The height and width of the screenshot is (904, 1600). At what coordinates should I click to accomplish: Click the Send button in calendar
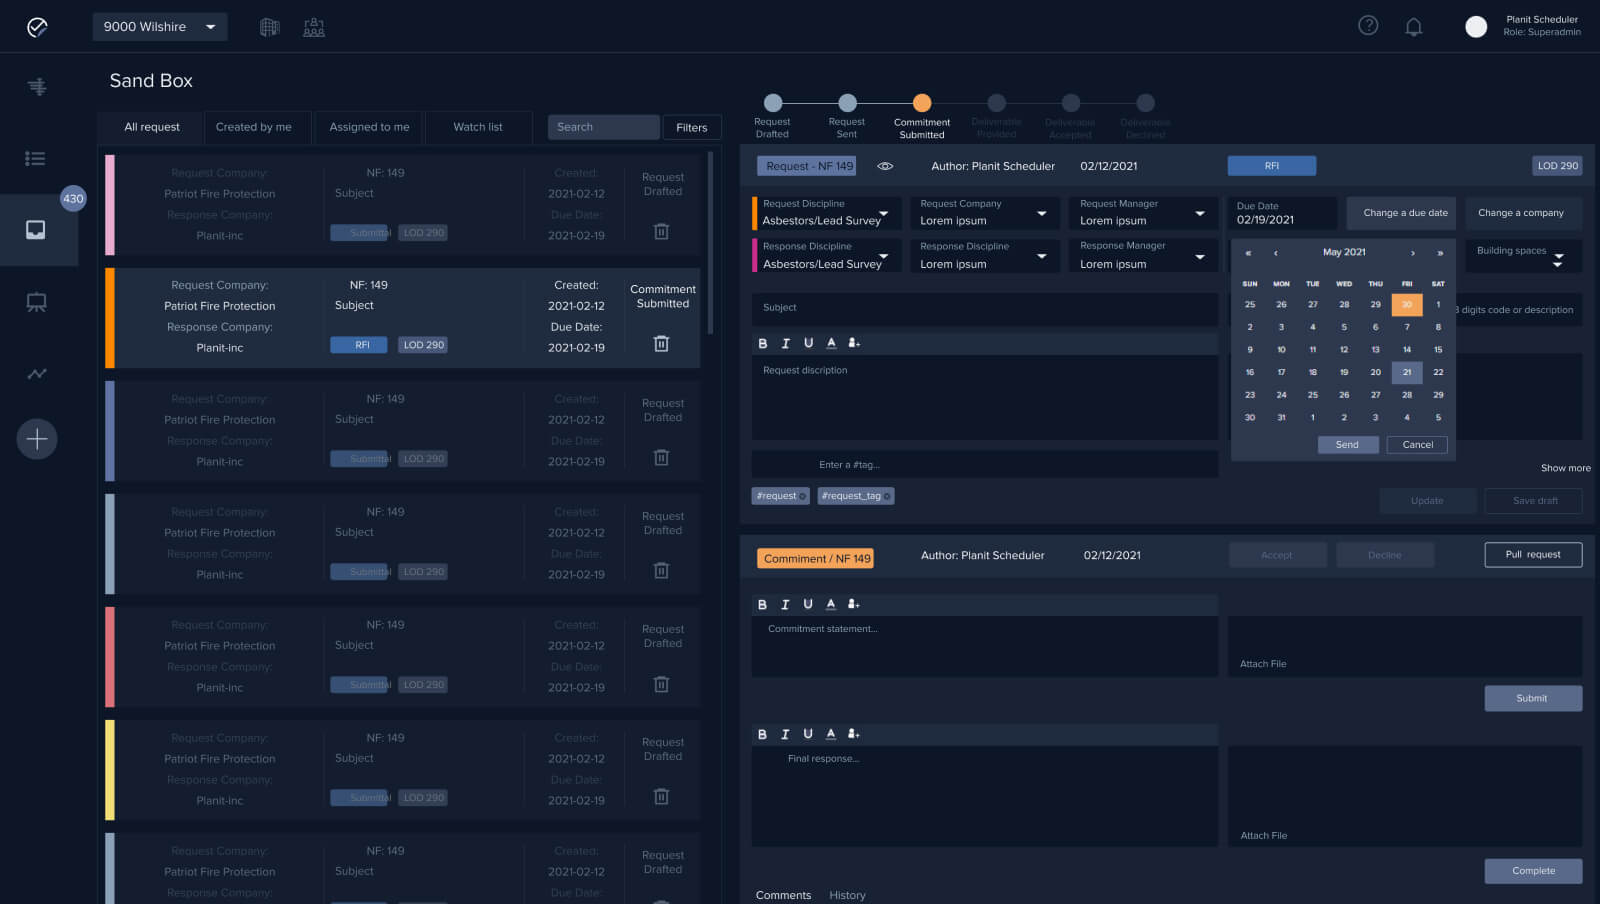(1347, 445)
